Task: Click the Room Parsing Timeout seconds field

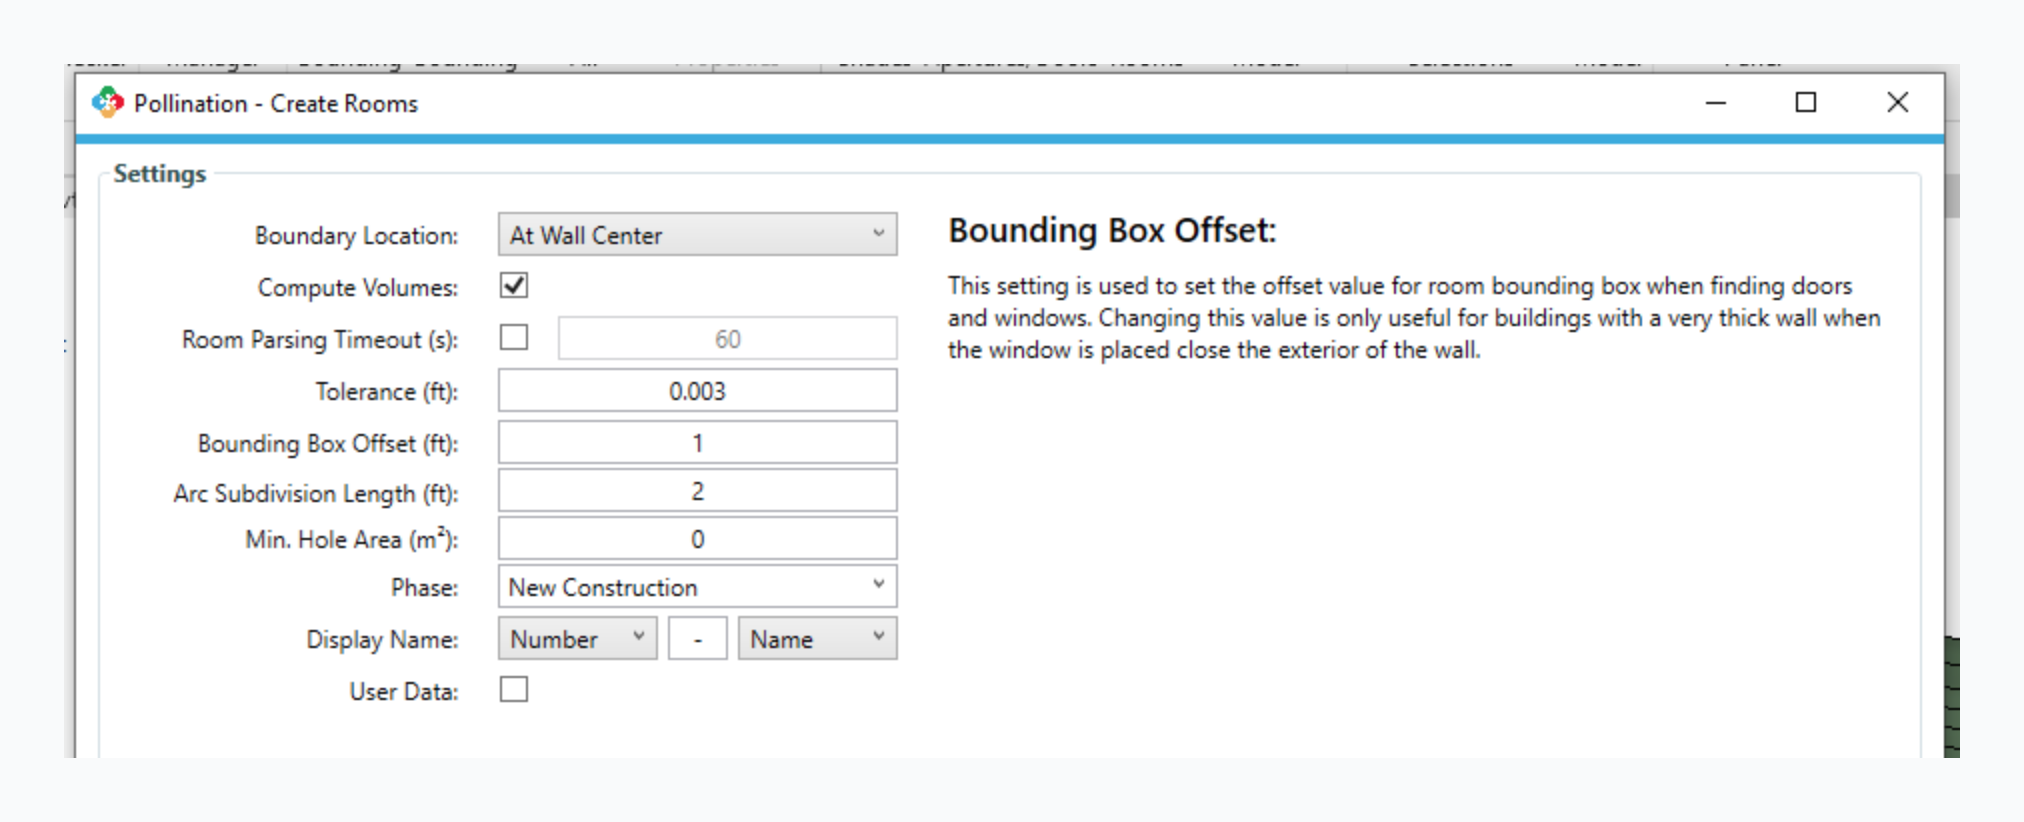Action: coord(727,339)
